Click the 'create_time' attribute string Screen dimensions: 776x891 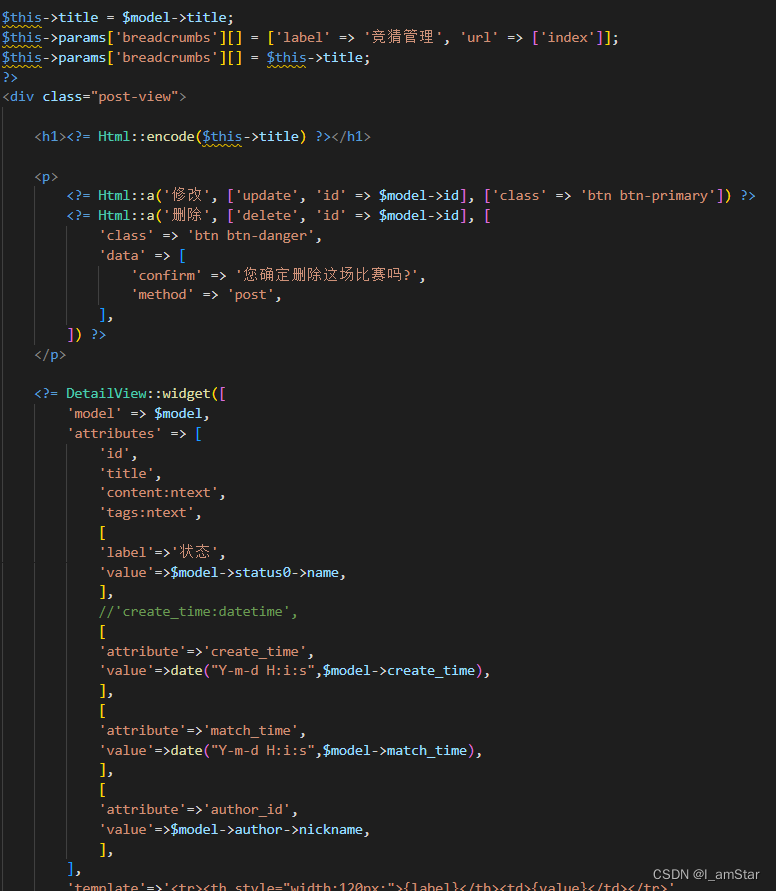(255, 651)
